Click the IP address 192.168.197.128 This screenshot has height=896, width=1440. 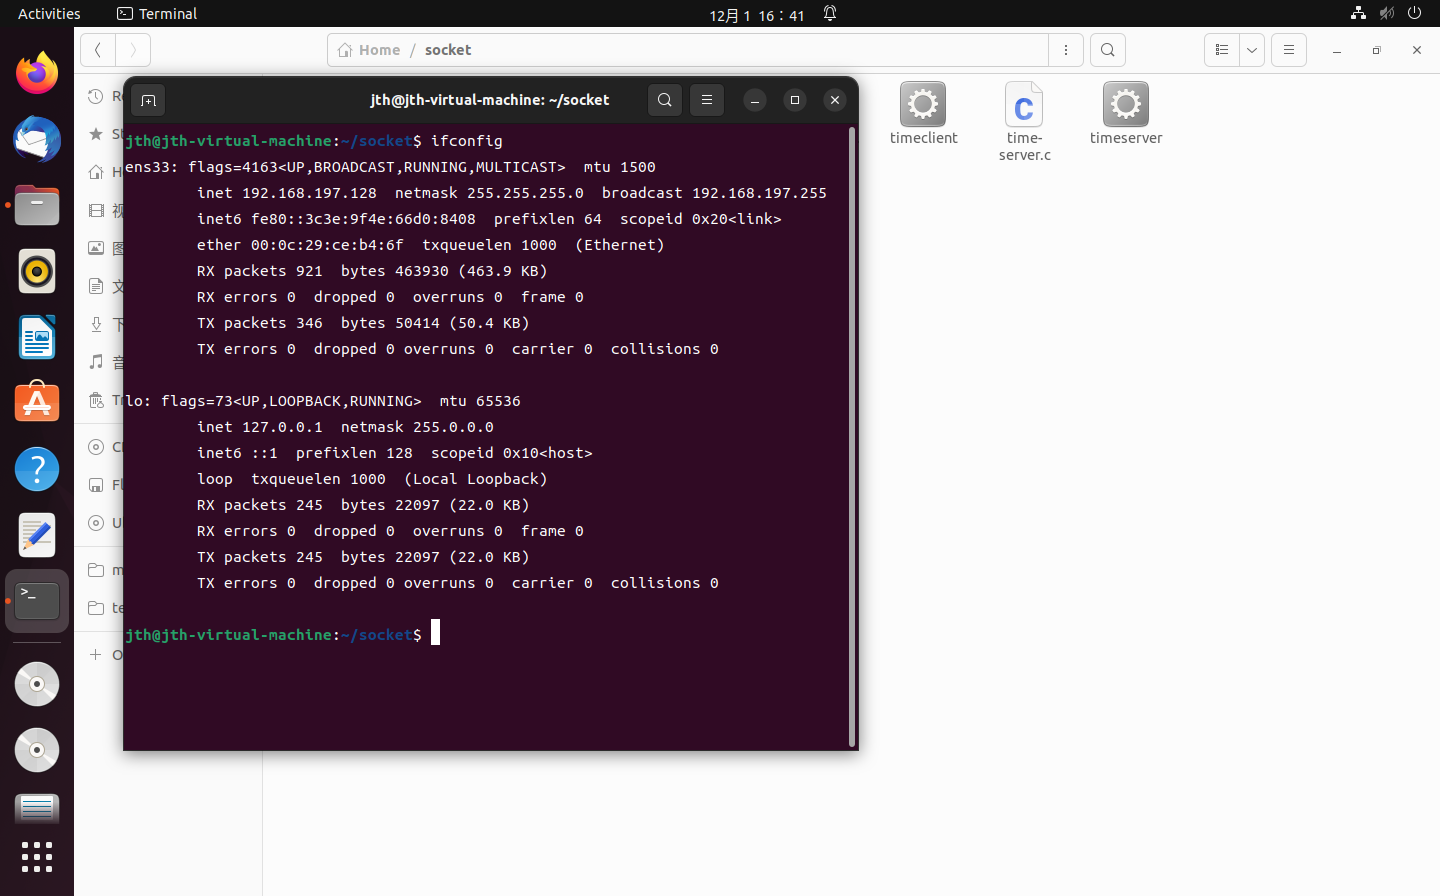click(x=309, y=193)
